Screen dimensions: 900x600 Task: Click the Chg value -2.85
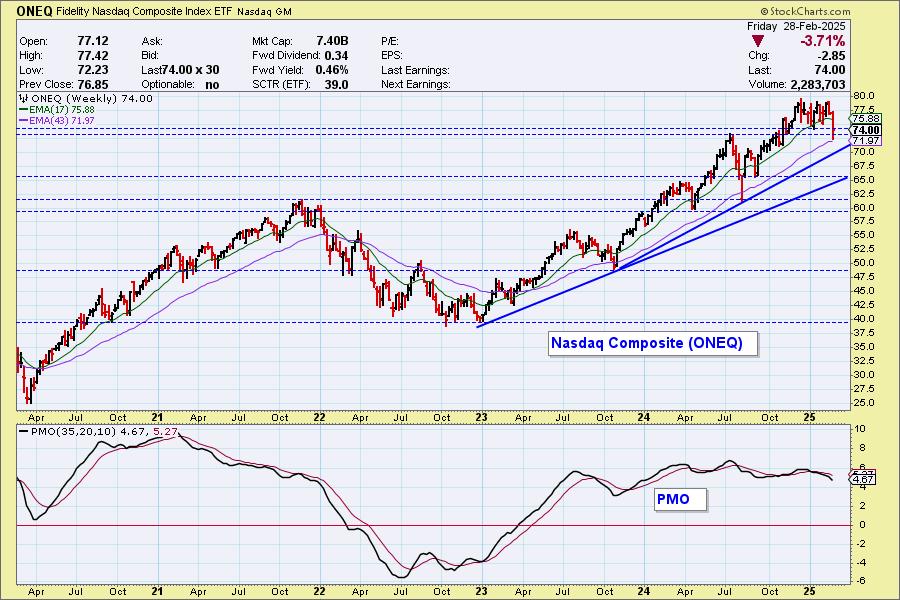click(x=830, y=56)
